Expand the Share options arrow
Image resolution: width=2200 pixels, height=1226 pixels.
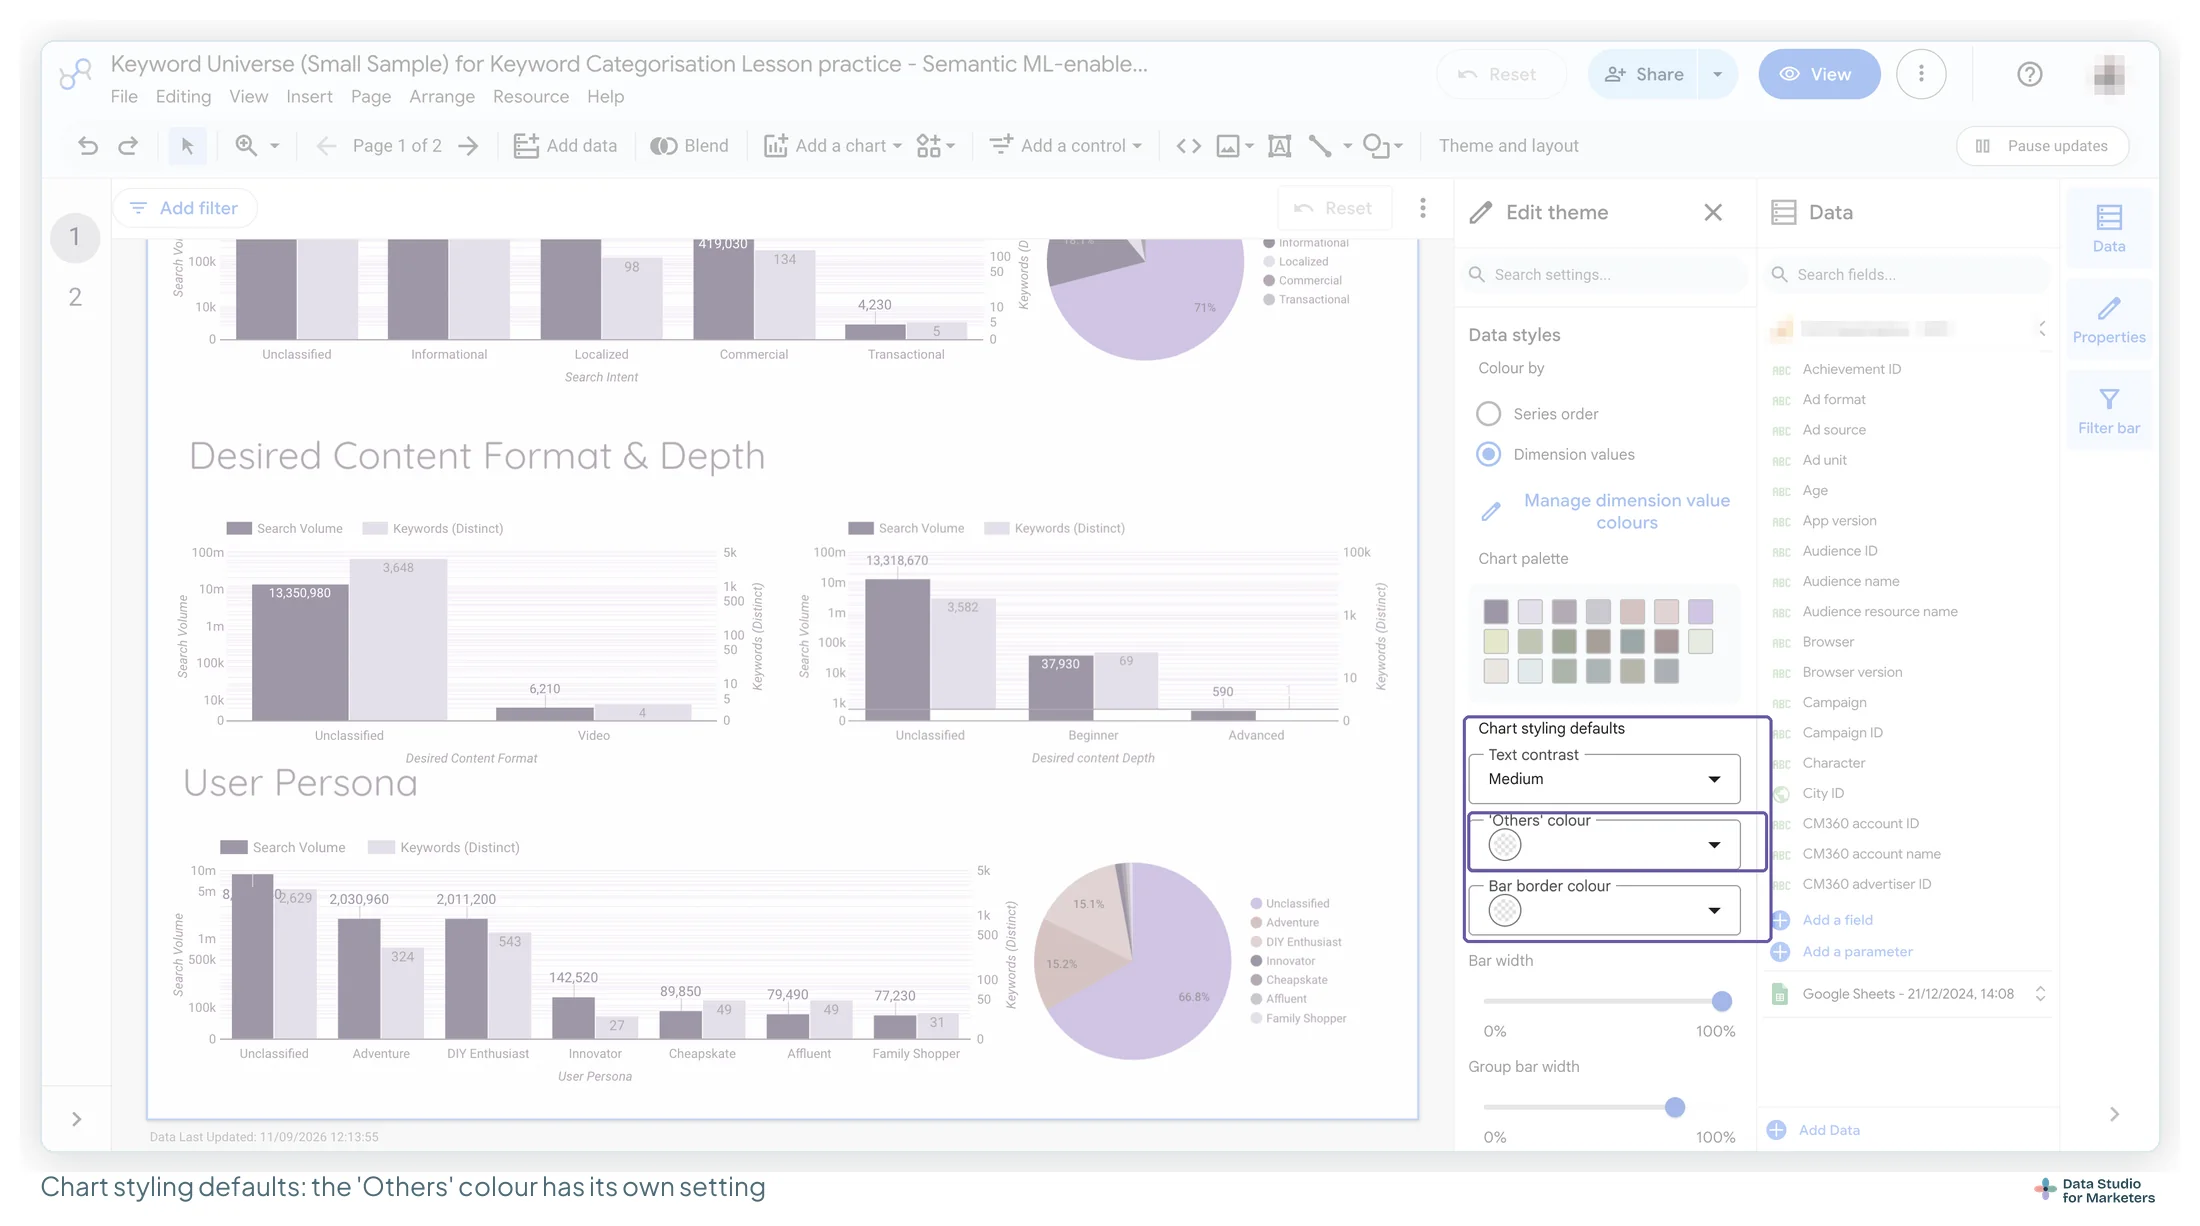click(1717, 74)
